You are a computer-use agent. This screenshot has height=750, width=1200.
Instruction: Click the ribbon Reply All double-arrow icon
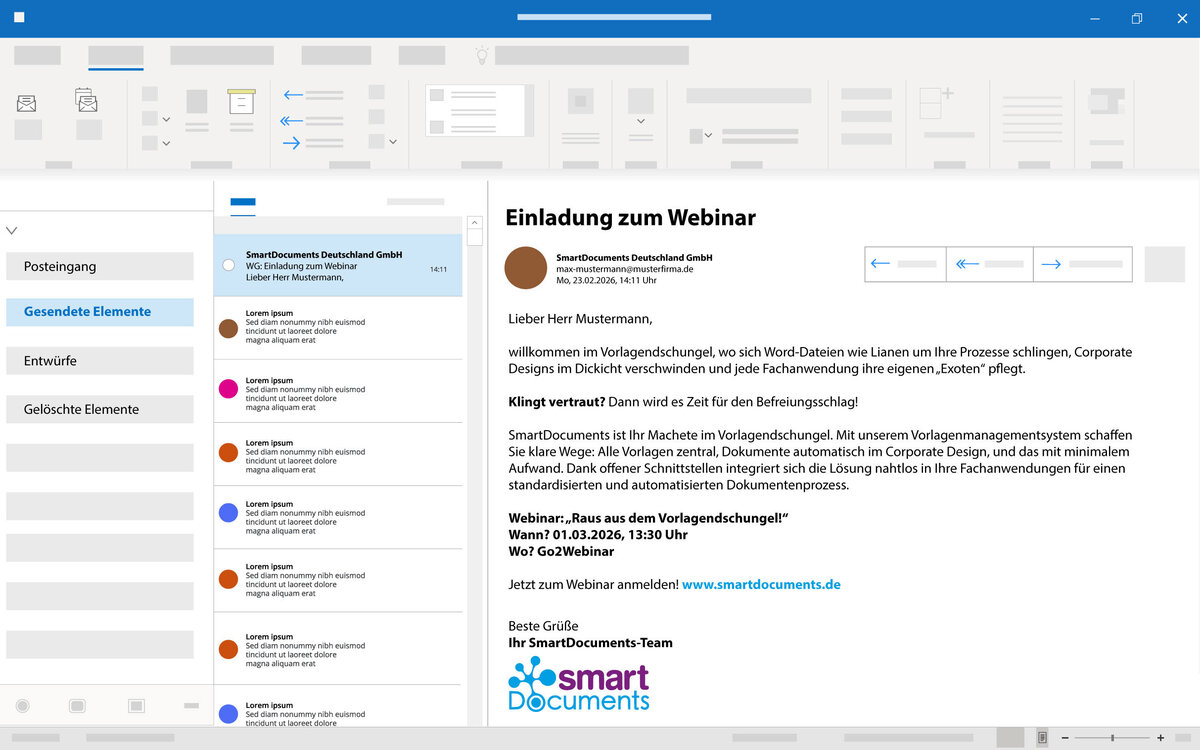tap(292, 120)
